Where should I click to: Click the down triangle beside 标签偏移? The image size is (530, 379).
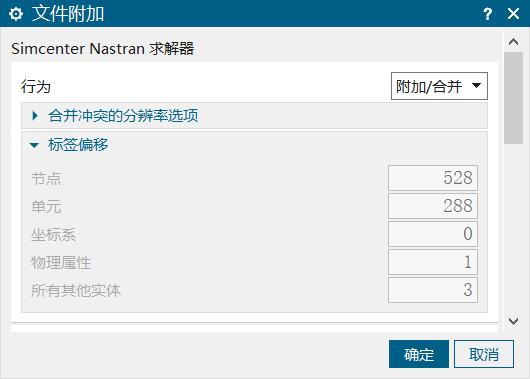(x=34, y=145)
